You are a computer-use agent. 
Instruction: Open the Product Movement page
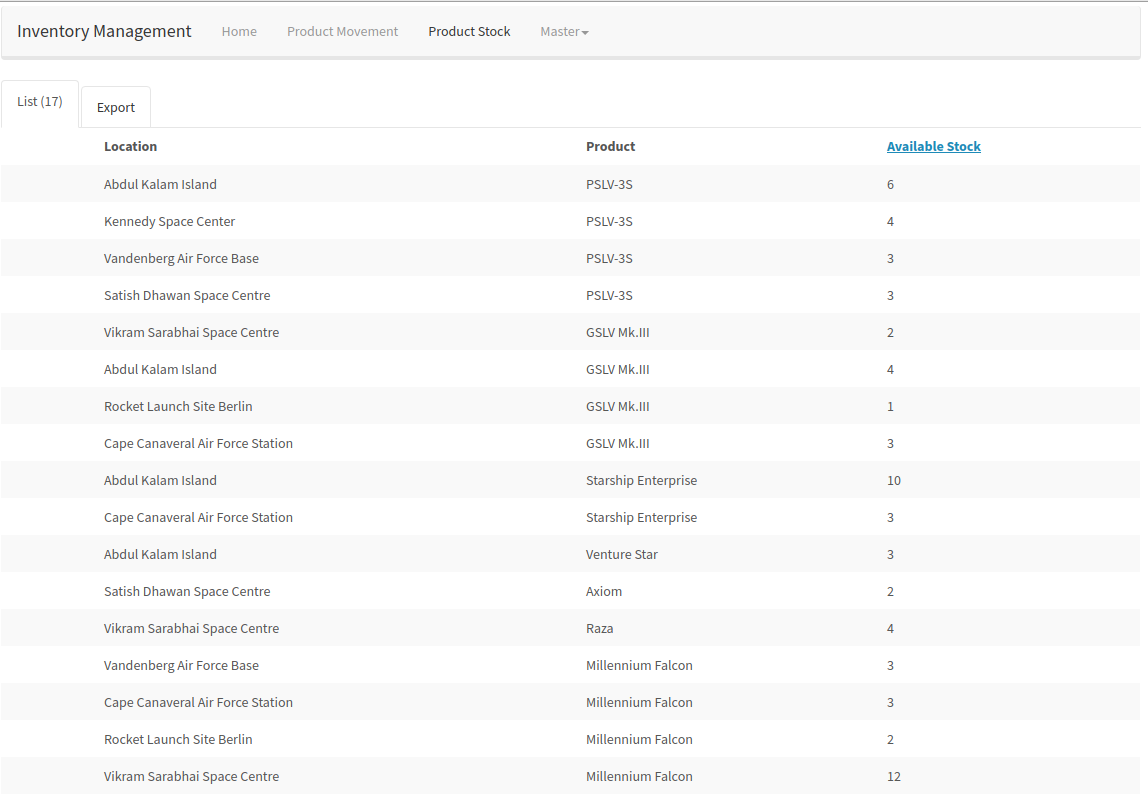343,31
